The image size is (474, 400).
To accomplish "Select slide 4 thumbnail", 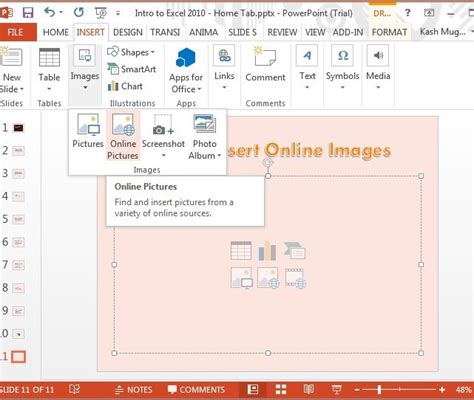I will tap(18, 196).
